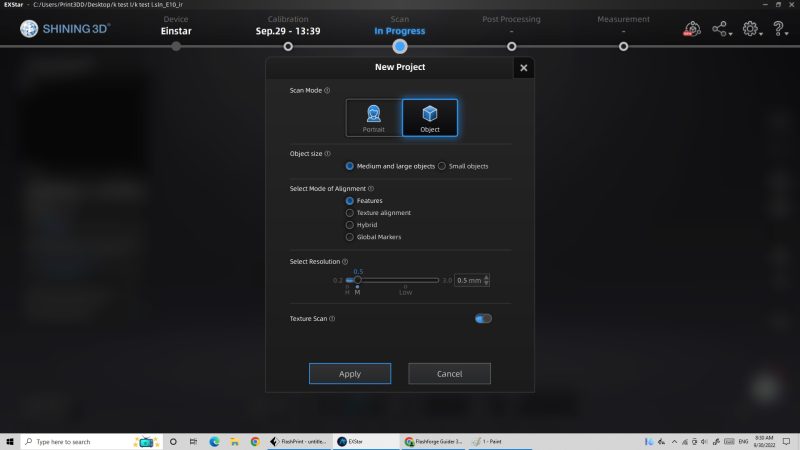The image size is (800, 450).
Task: Click the Scan Mode info icon
Action: (x=327, y=90)
